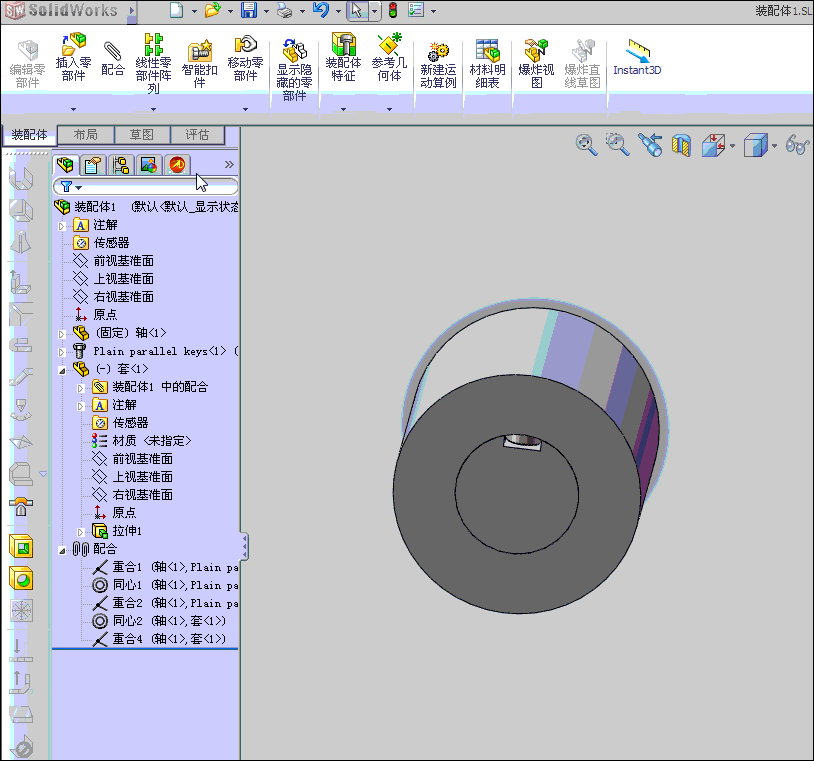Click 参考几何体 (Reference Geometry)

pos(389,57)
